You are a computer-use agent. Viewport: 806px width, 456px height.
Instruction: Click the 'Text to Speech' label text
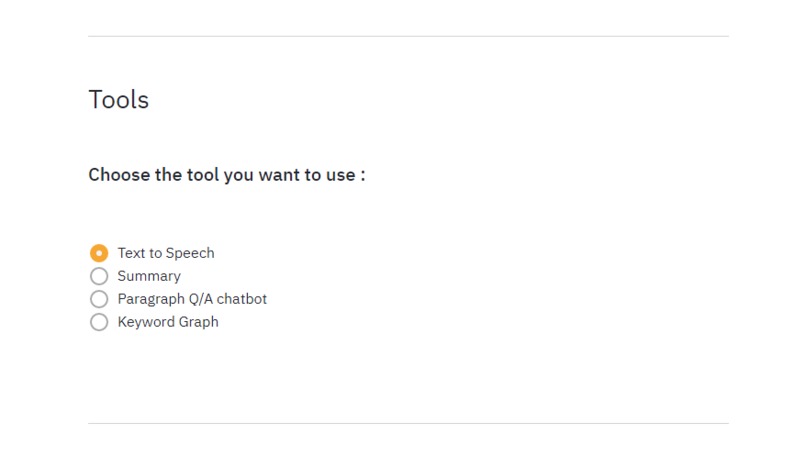pos(166,253)
